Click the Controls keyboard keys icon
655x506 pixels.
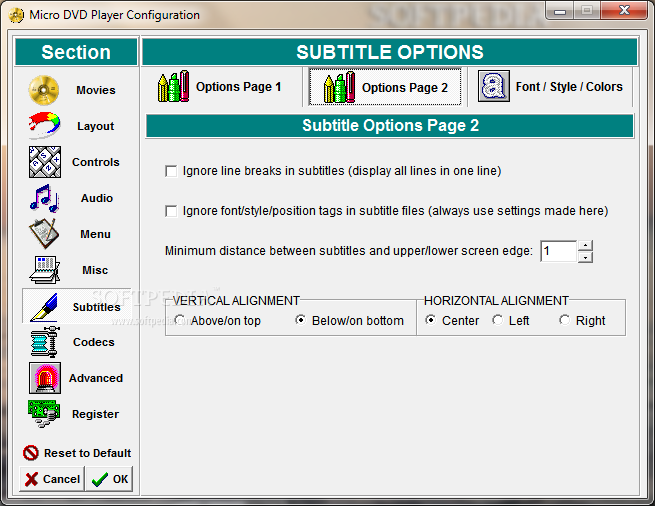point(45,162)
